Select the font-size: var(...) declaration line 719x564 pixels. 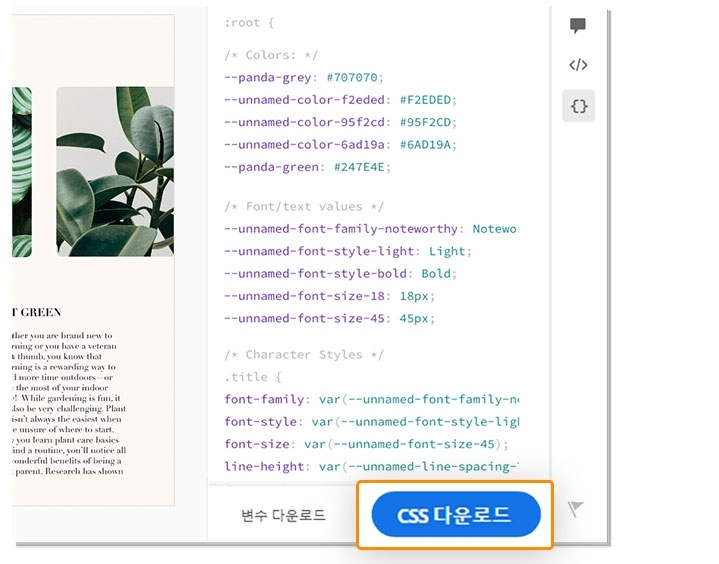coord(366,444)
